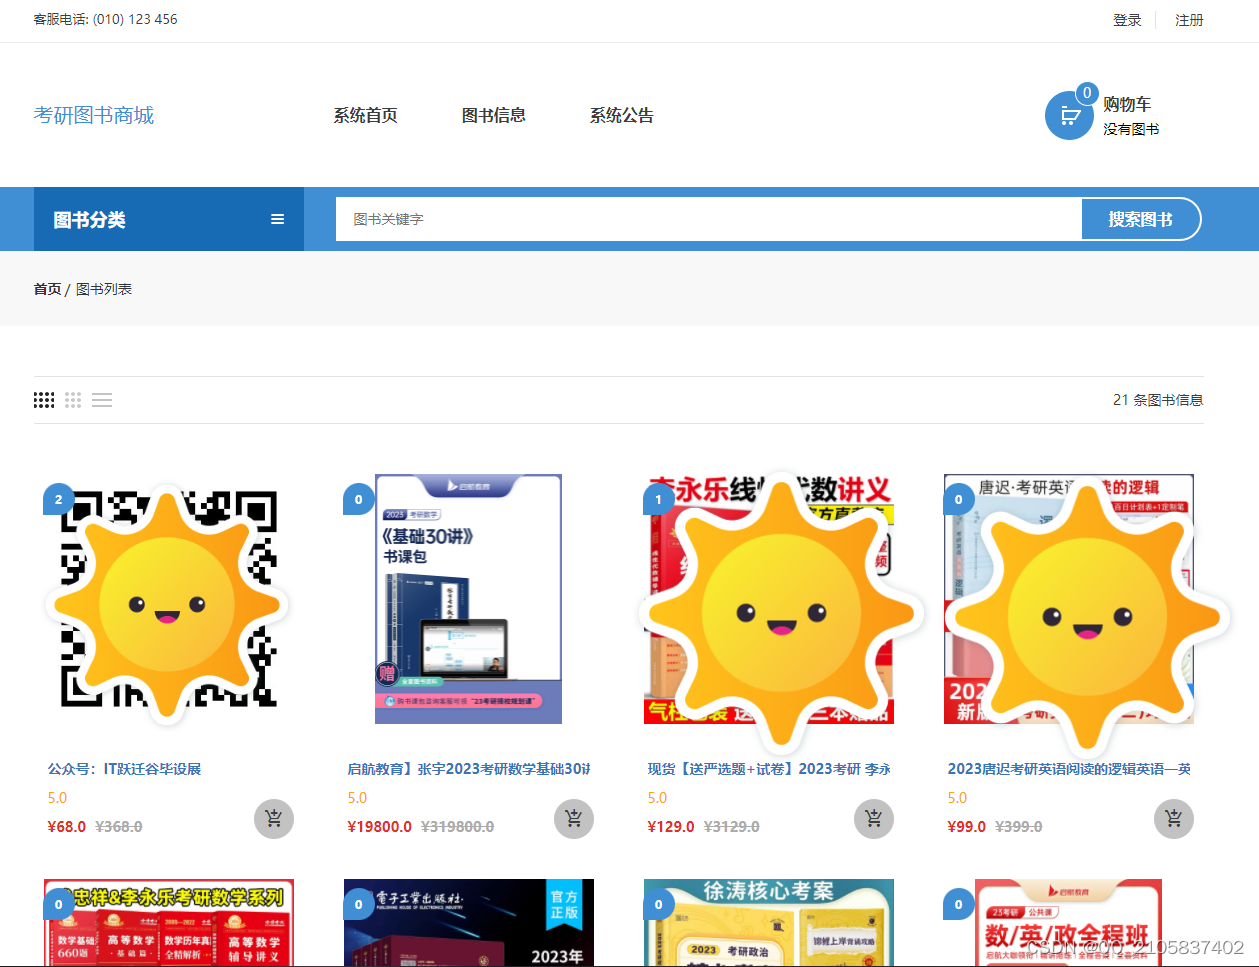The width and height of the screenshot is (1259, 967).
Task: Click the cart icon on the 李永乐 2023考研 book
Action: coord(873,818)
